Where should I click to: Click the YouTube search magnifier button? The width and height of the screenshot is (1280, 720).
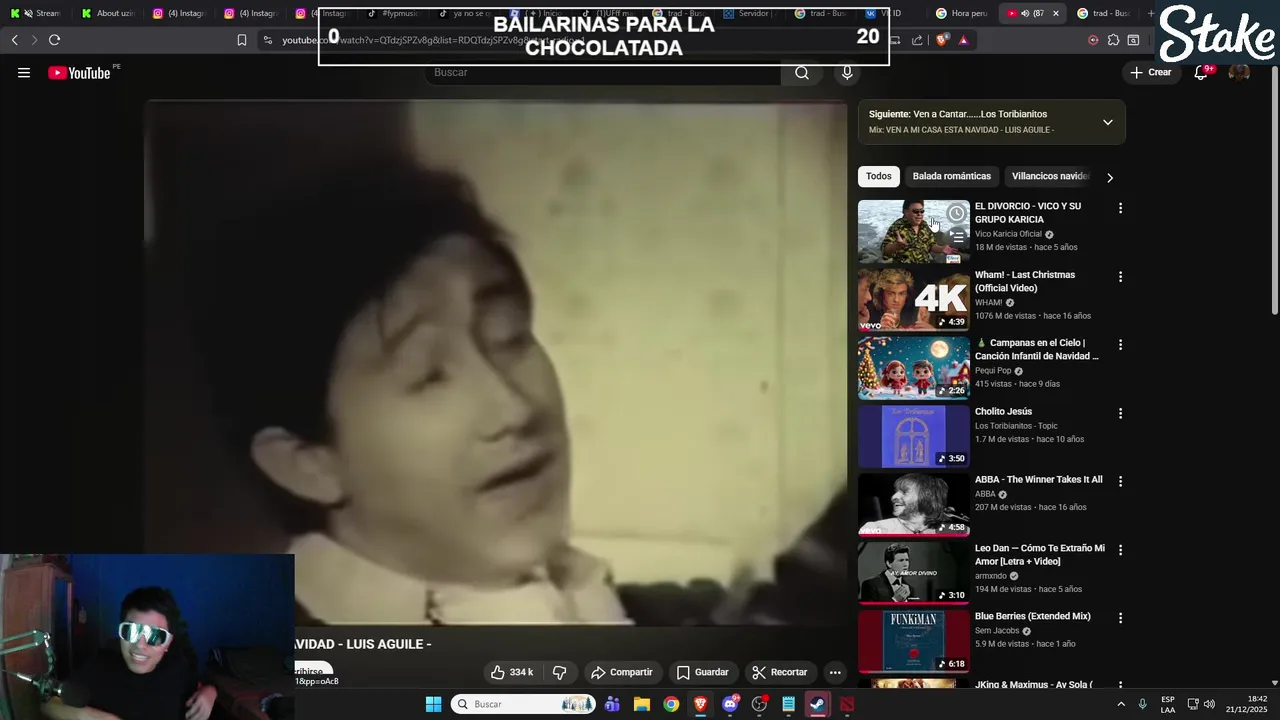pyautogui.click(x=802, y=72)
